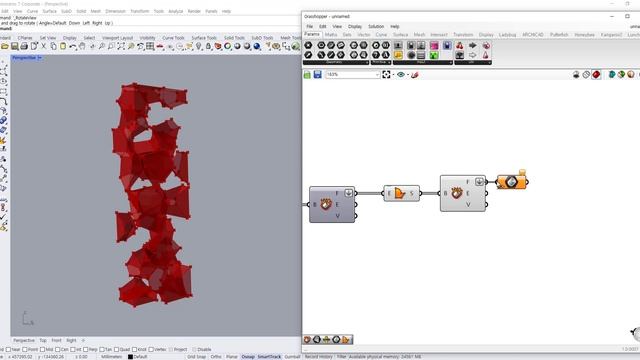Click the Cut scissors icon in Rhino toolbar

coord(44,47)
